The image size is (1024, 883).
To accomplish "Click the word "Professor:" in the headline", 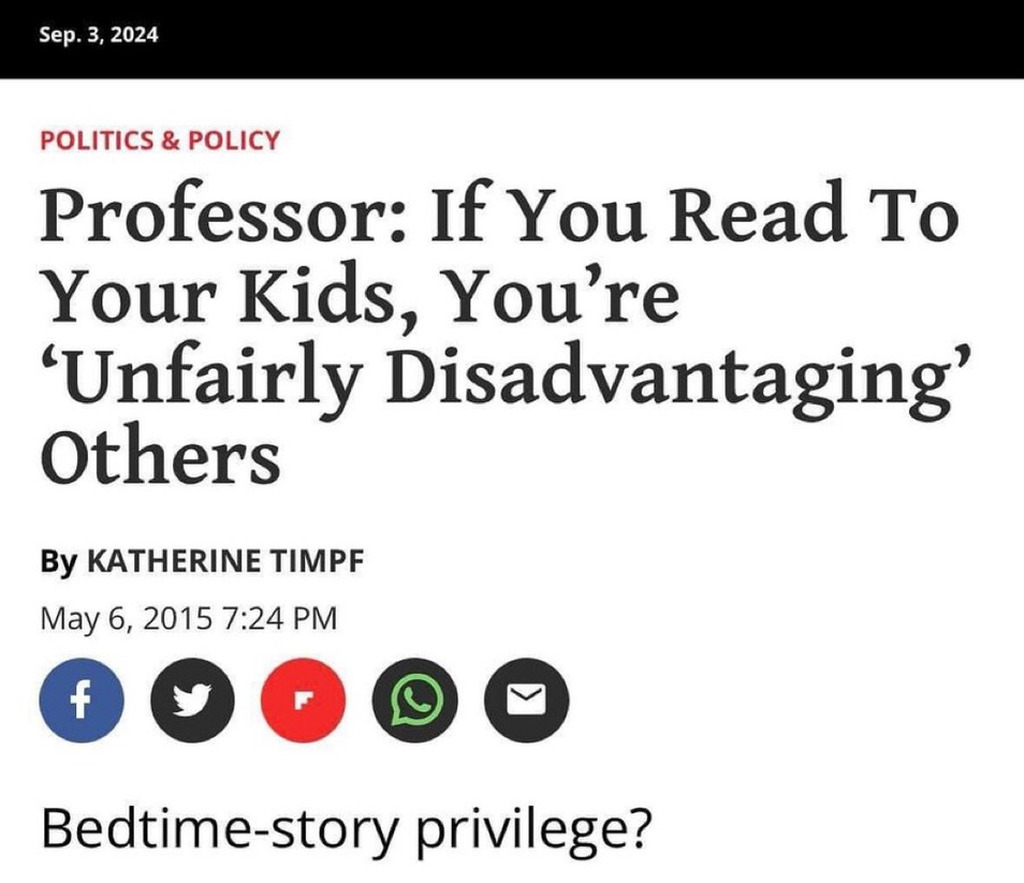I will click(x=221, y=219).
